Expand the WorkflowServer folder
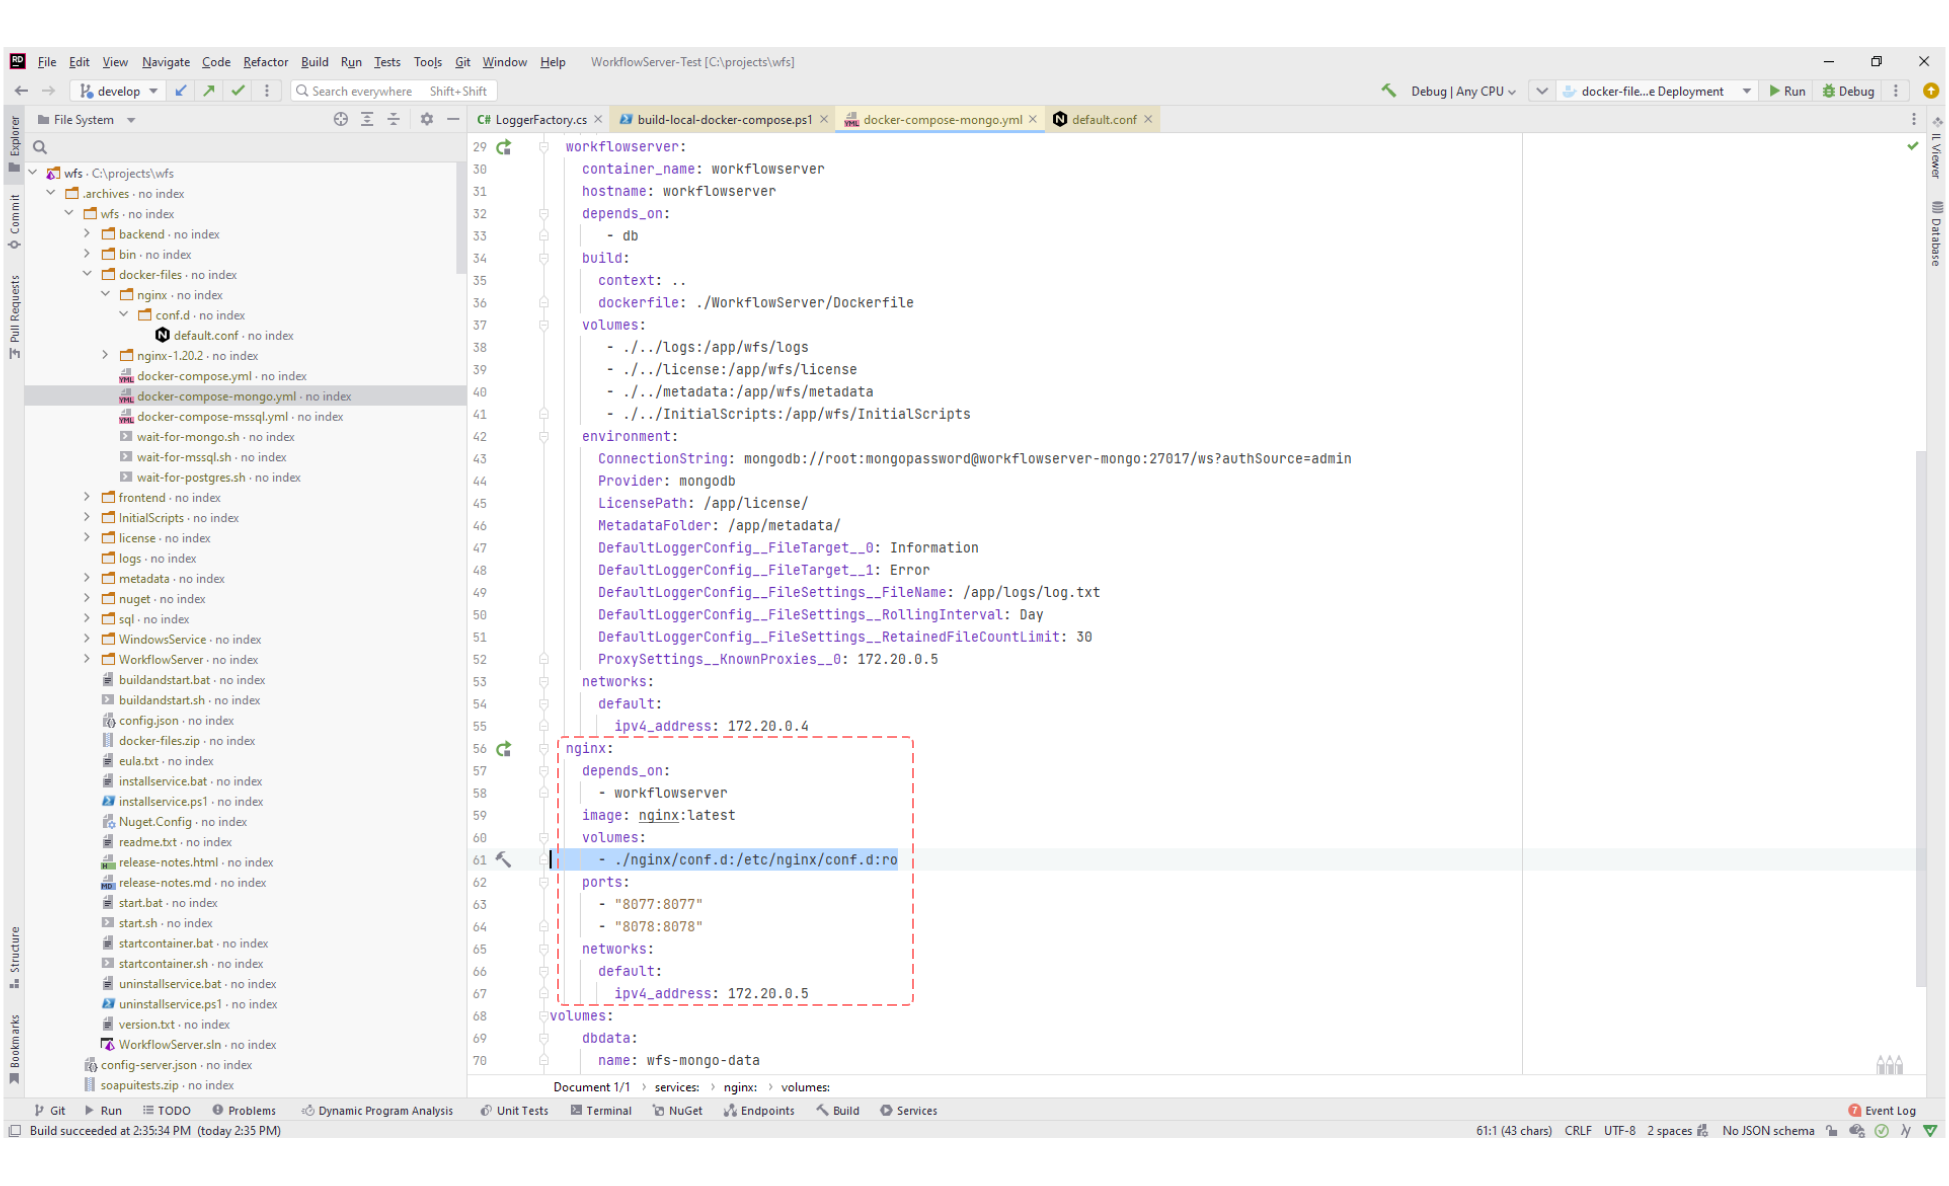The height and width of the screenshot is (1186, 1949). (87, 659)
